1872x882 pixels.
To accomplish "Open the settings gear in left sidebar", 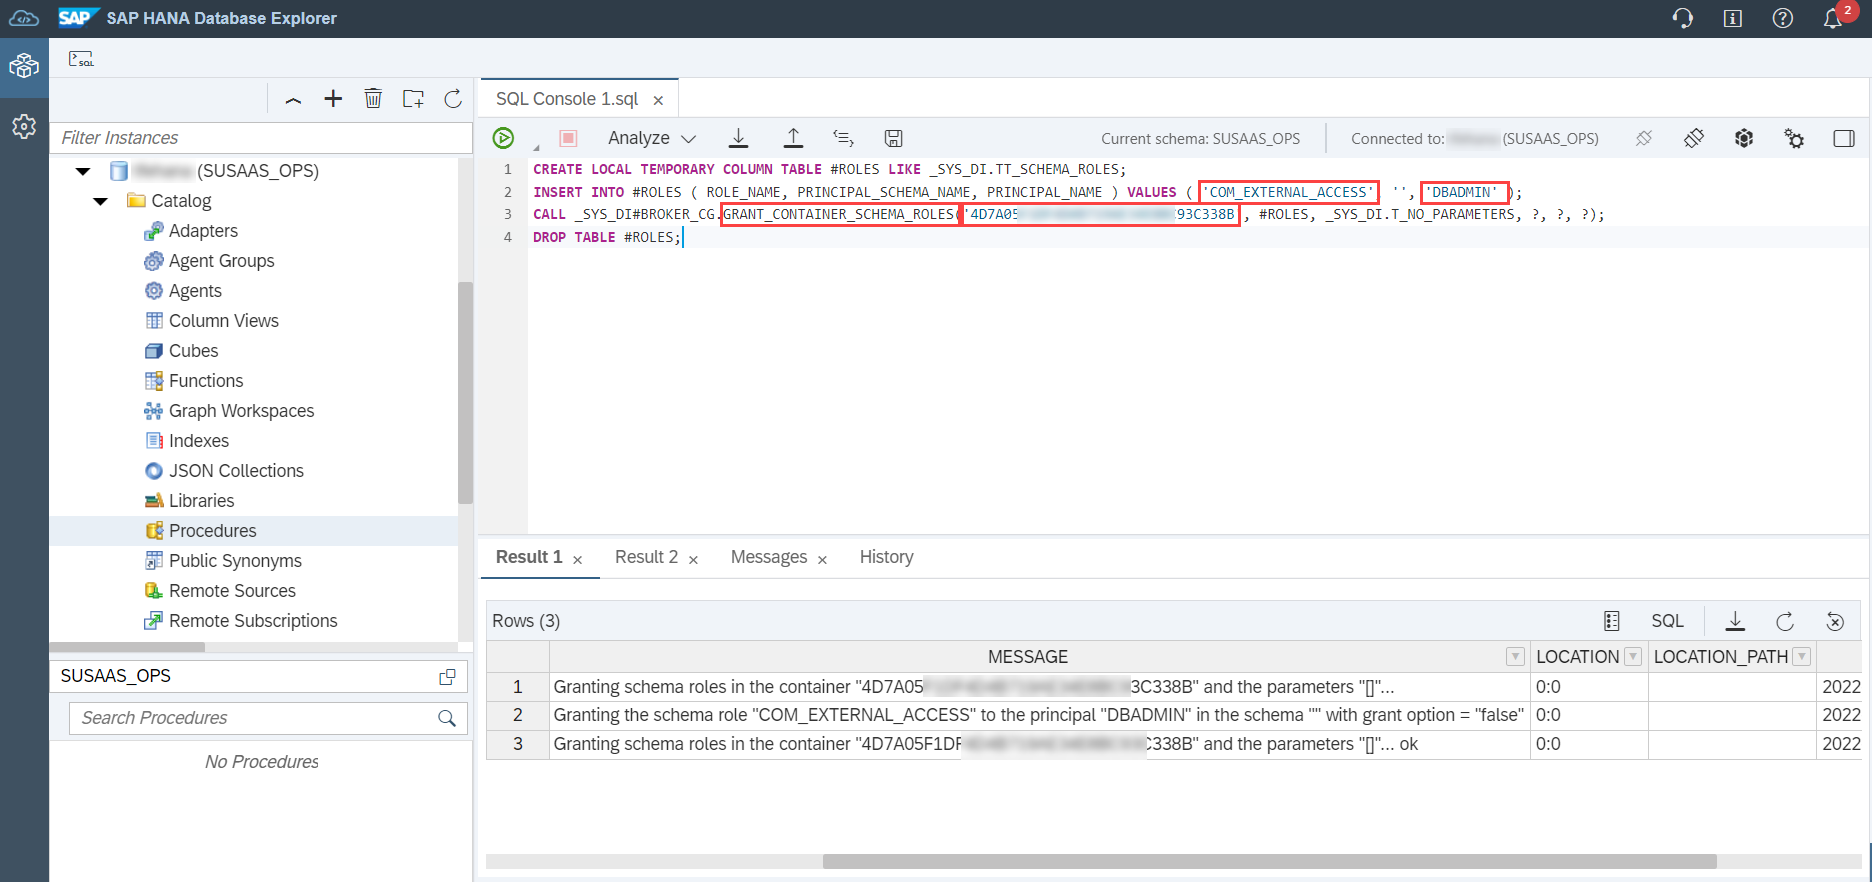I will 24,126.
